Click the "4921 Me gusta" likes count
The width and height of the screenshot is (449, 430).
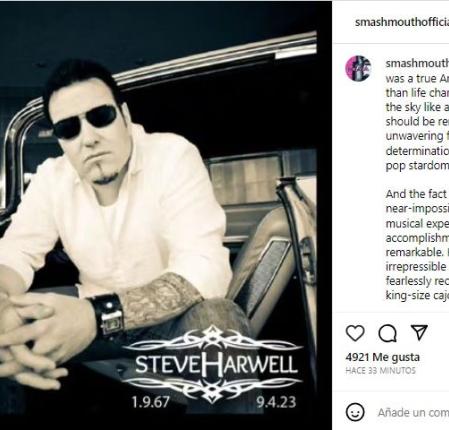point(382,357)
